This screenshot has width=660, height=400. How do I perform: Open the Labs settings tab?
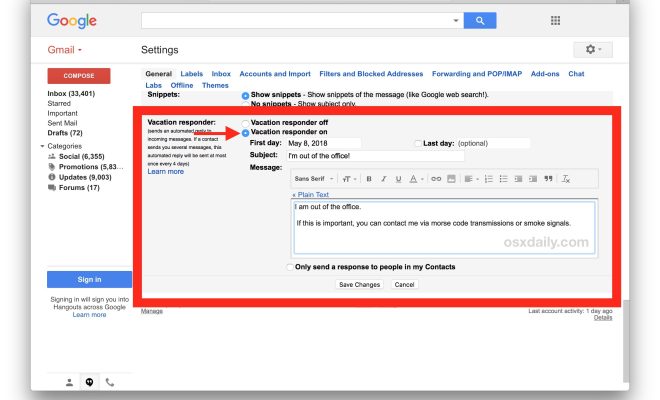(x=154, y=85)
